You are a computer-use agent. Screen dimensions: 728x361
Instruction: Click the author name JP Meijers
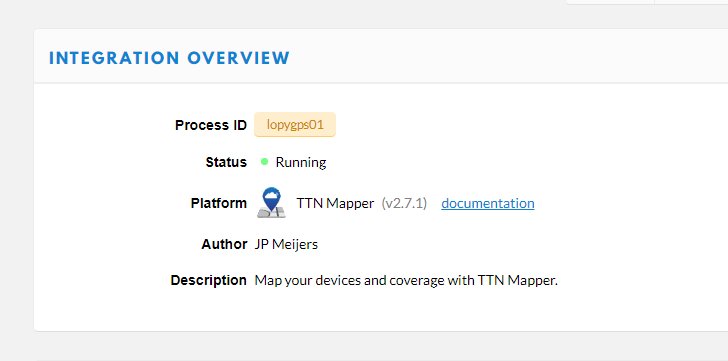click(286, 244)
